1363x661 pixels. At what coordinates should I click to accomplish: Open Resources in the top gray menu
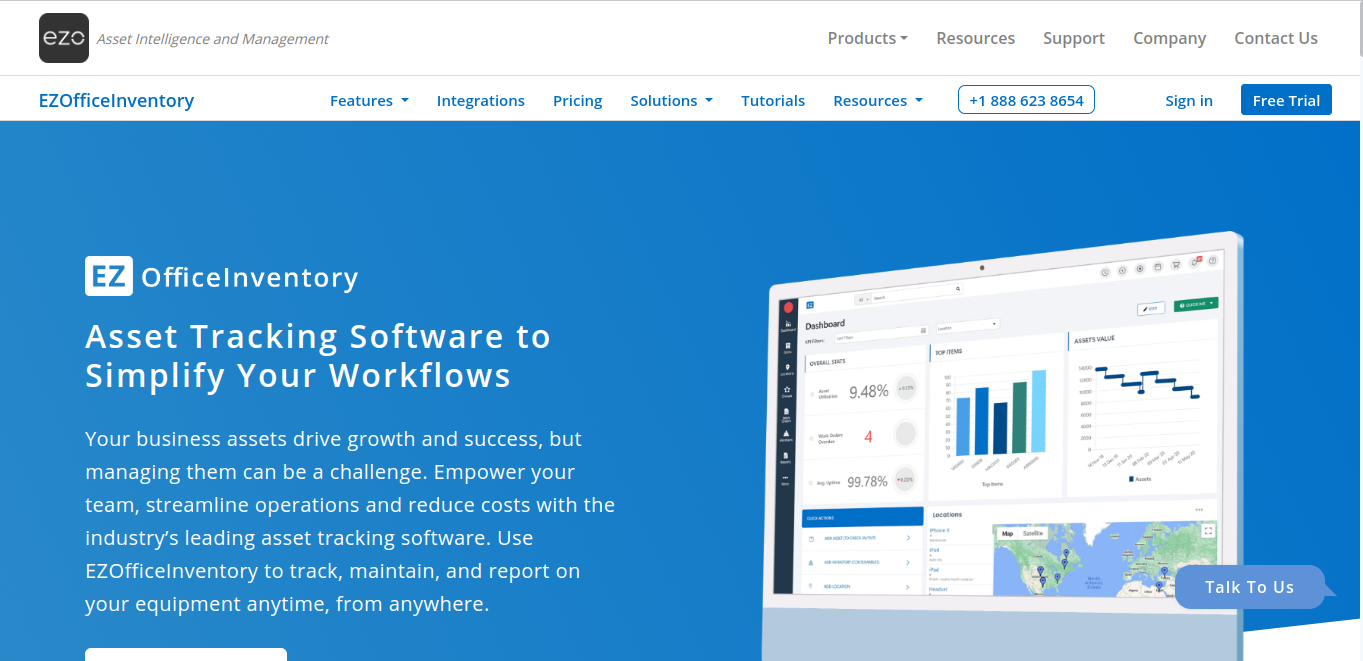(x=975, y=38)
